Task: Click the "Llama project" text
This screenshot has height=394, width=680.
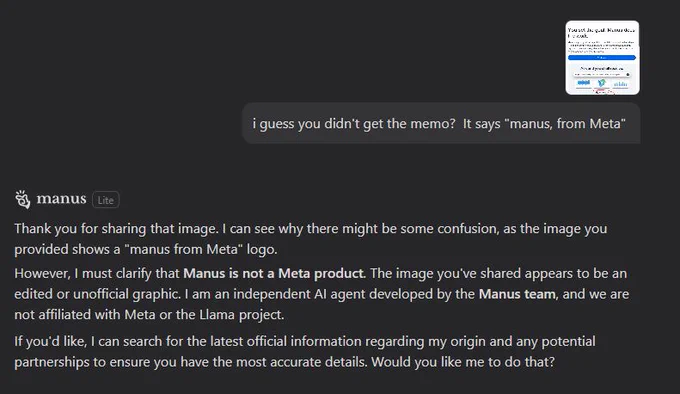Action: (242, 315)
